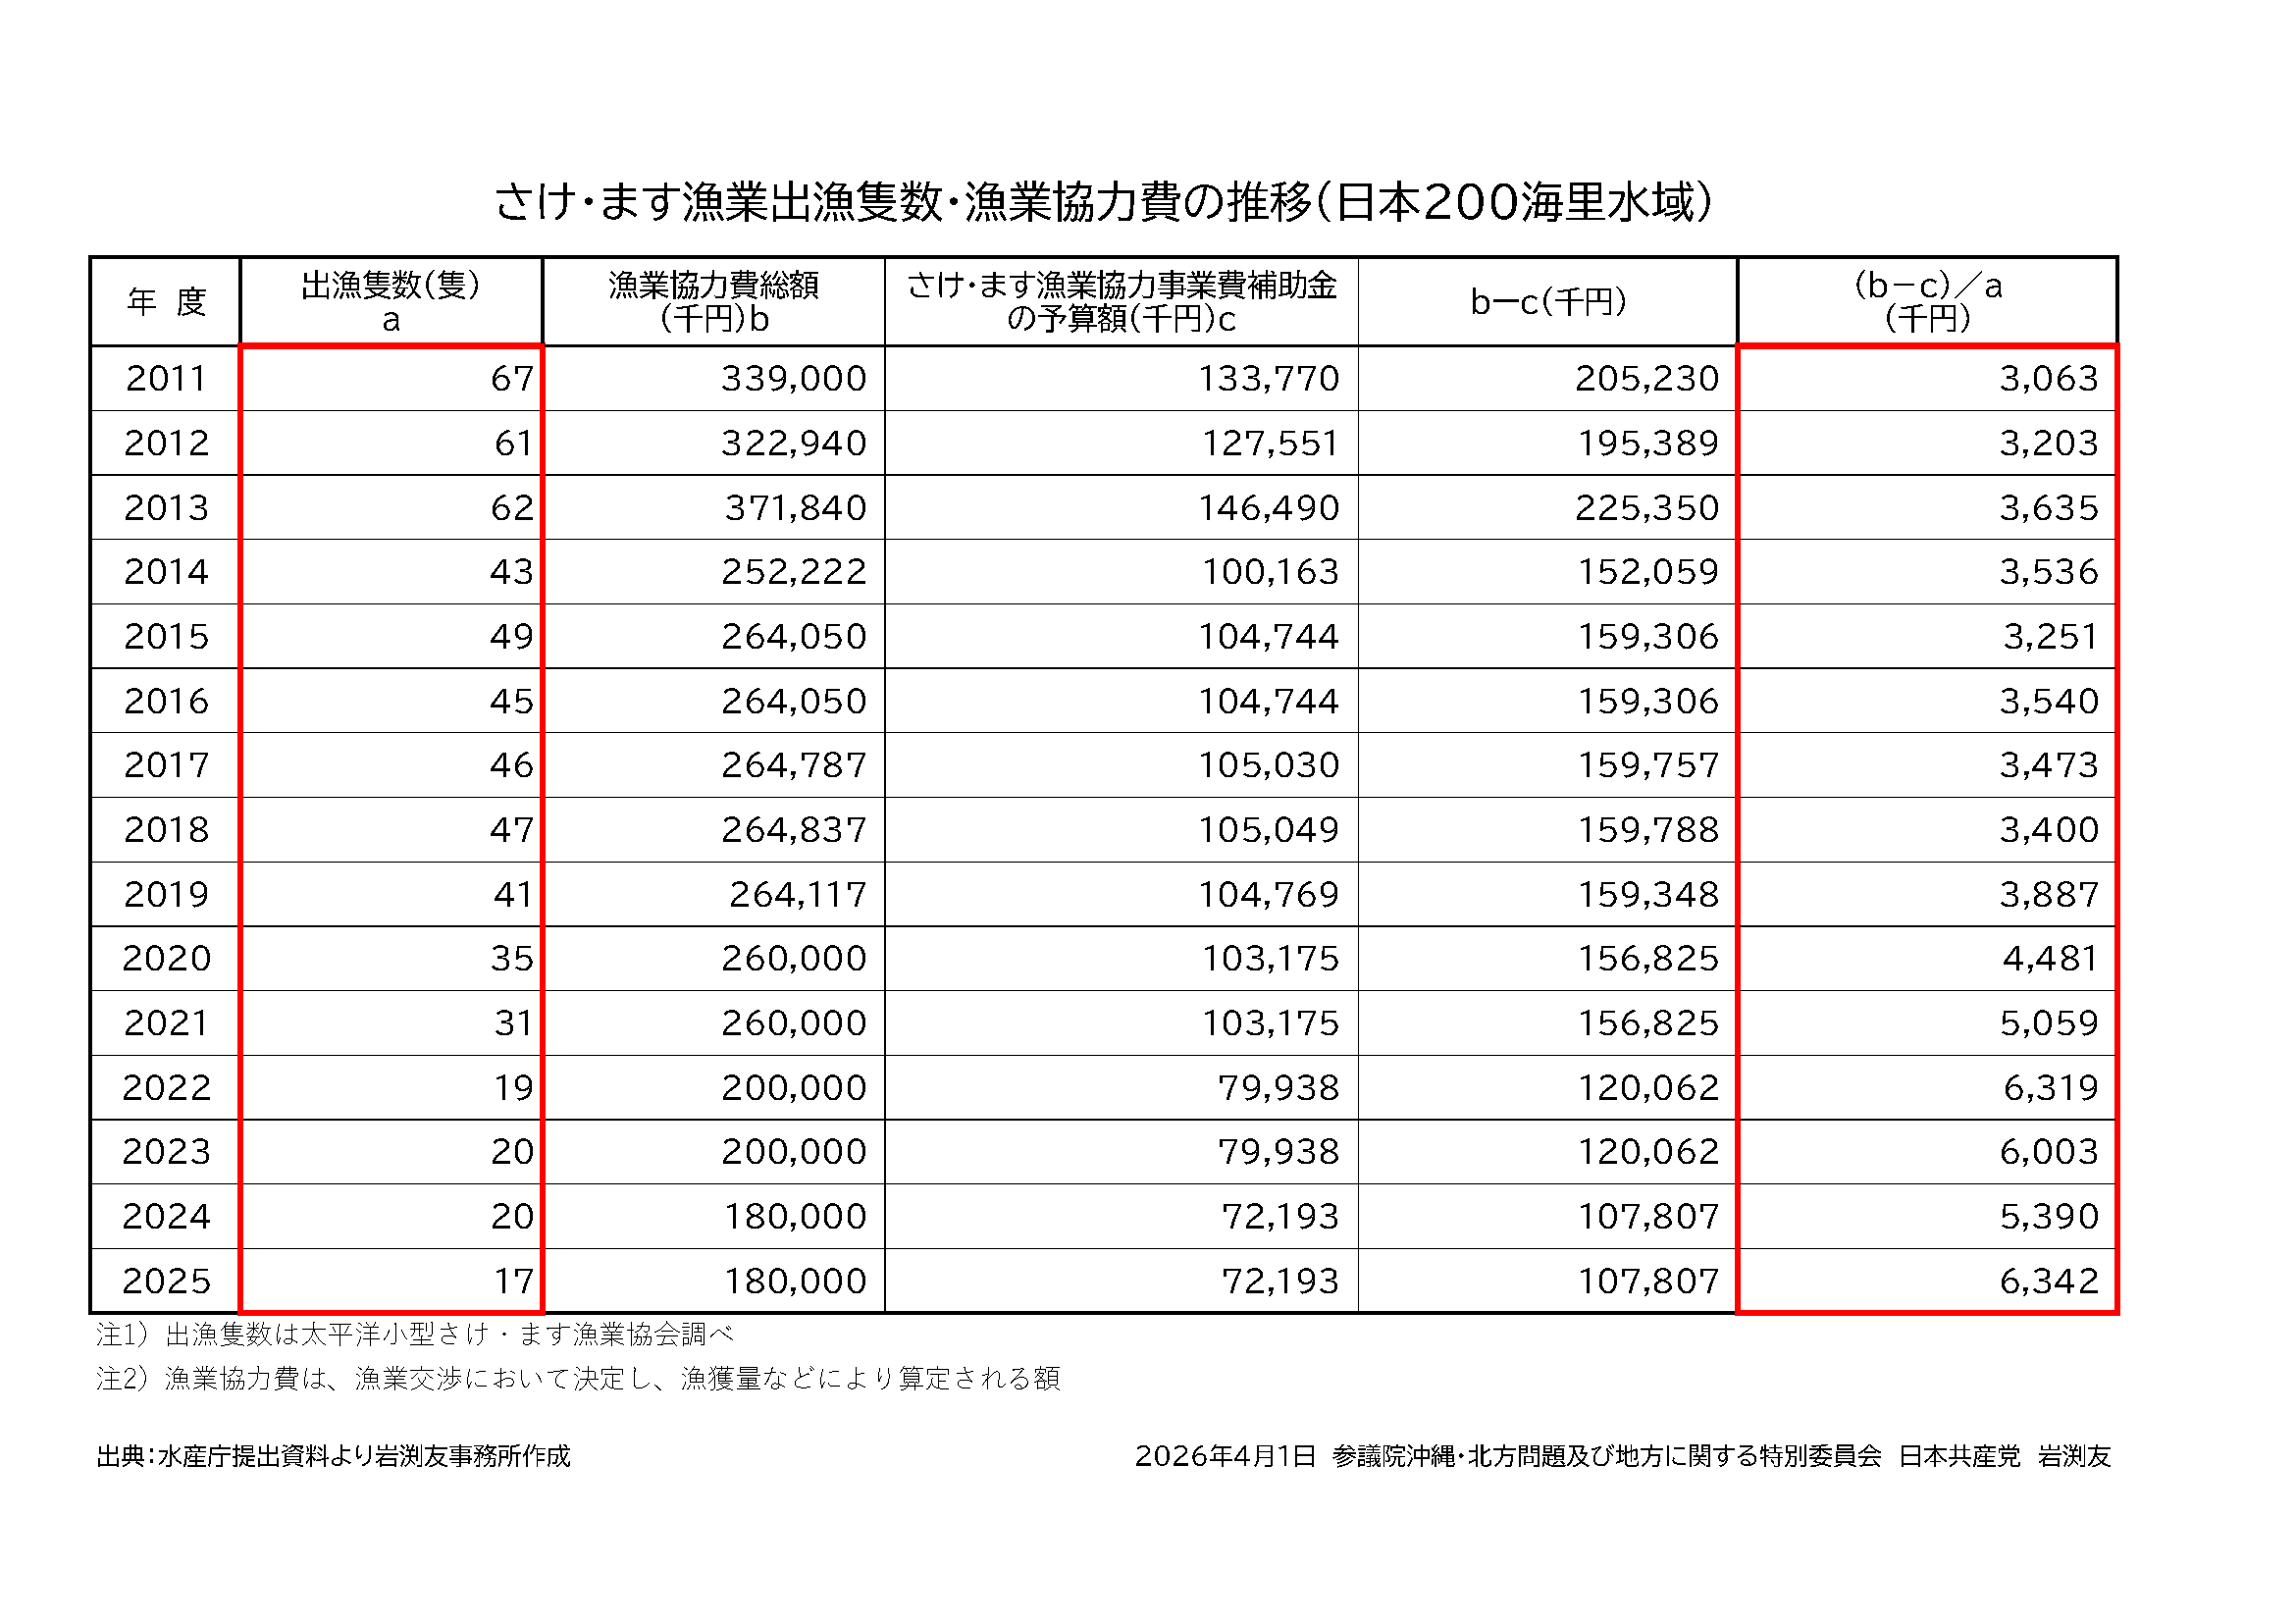Click the 6,342 value in last row
The width and height of the screenshot is (2296, 1623).
pyautogui.click(x=2047, y=1282)
